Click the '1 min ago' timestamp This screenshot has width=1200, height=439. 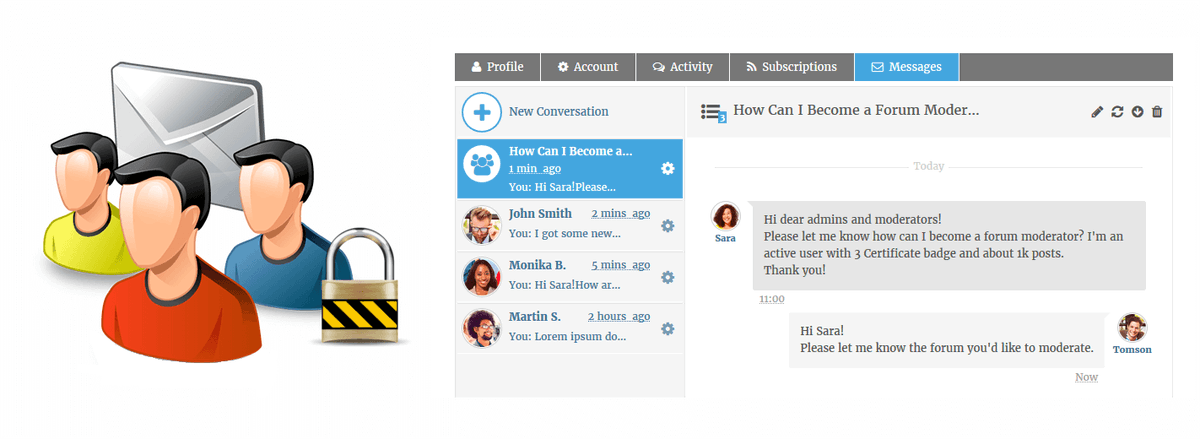pos(534,169)
